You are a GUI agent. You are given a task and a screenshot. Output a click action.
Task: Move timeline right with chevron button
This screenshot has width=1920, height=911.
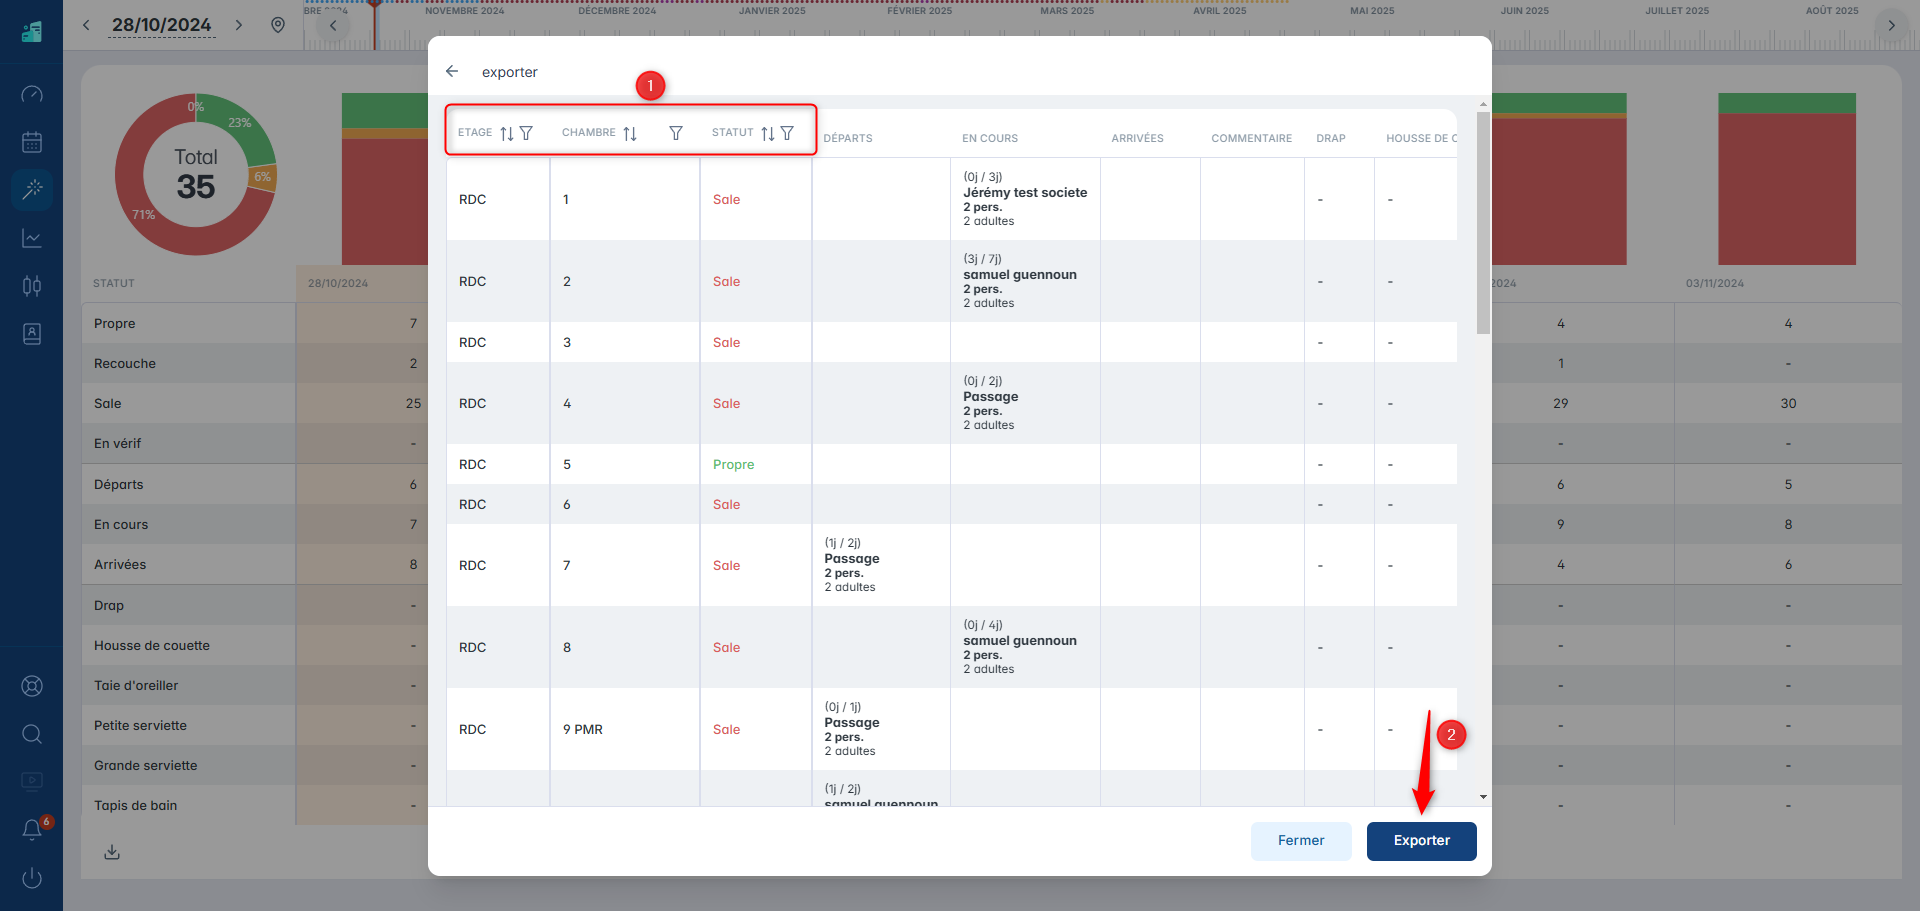pos(1891,26)
